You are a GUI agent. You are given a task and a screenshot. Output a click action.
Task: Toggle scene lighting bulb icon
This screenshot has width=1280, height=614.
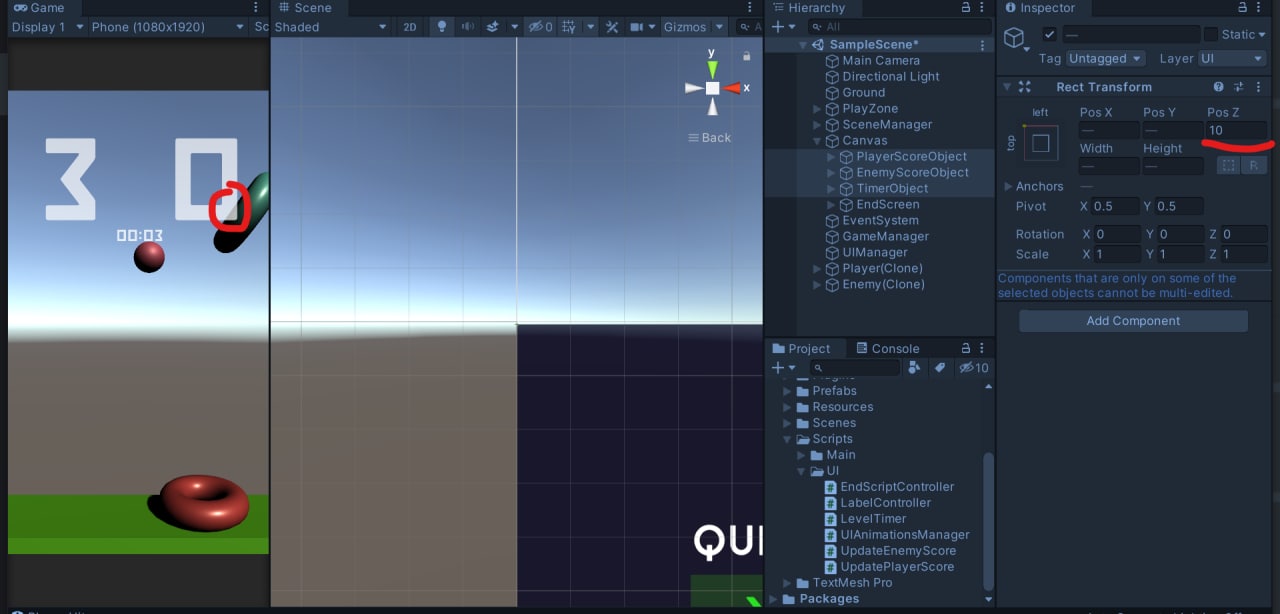coord(443,27)
